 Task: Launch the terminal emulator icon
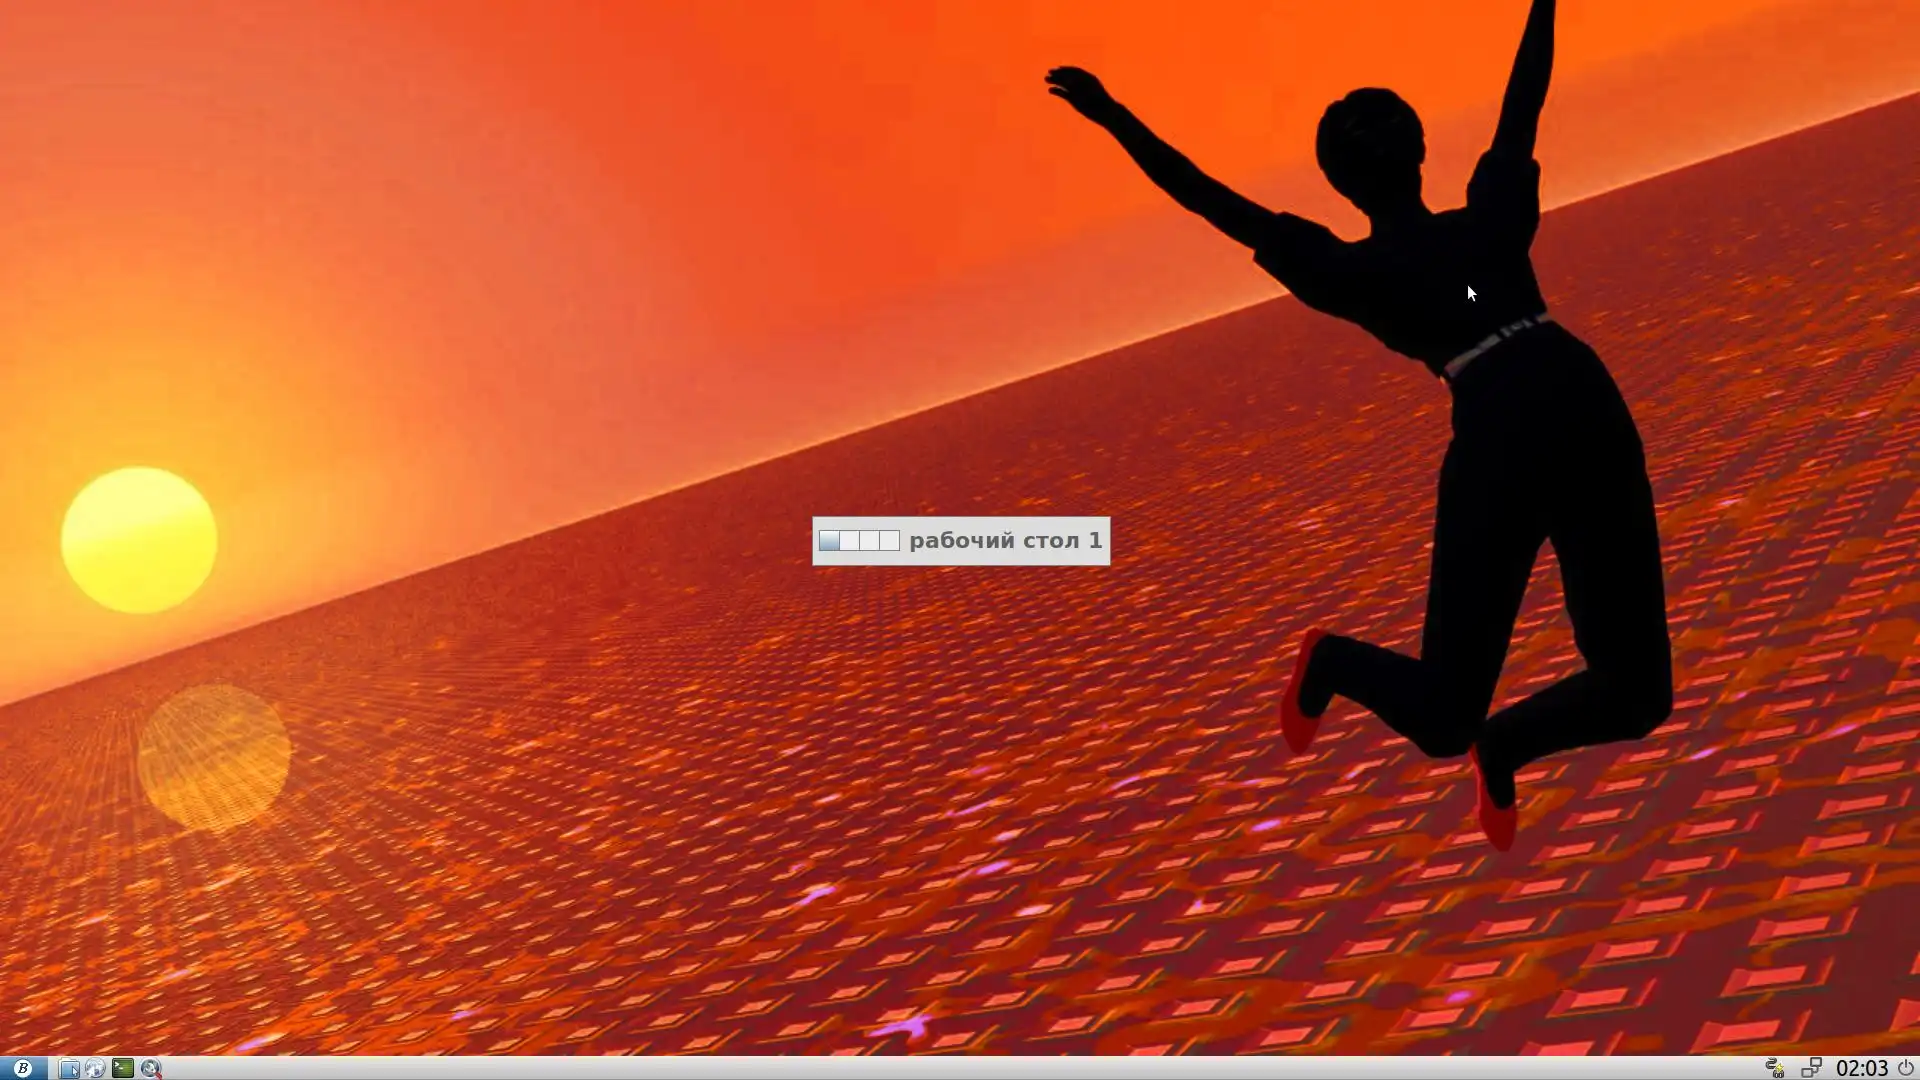pyautogui.click(x=122, y=1068)
